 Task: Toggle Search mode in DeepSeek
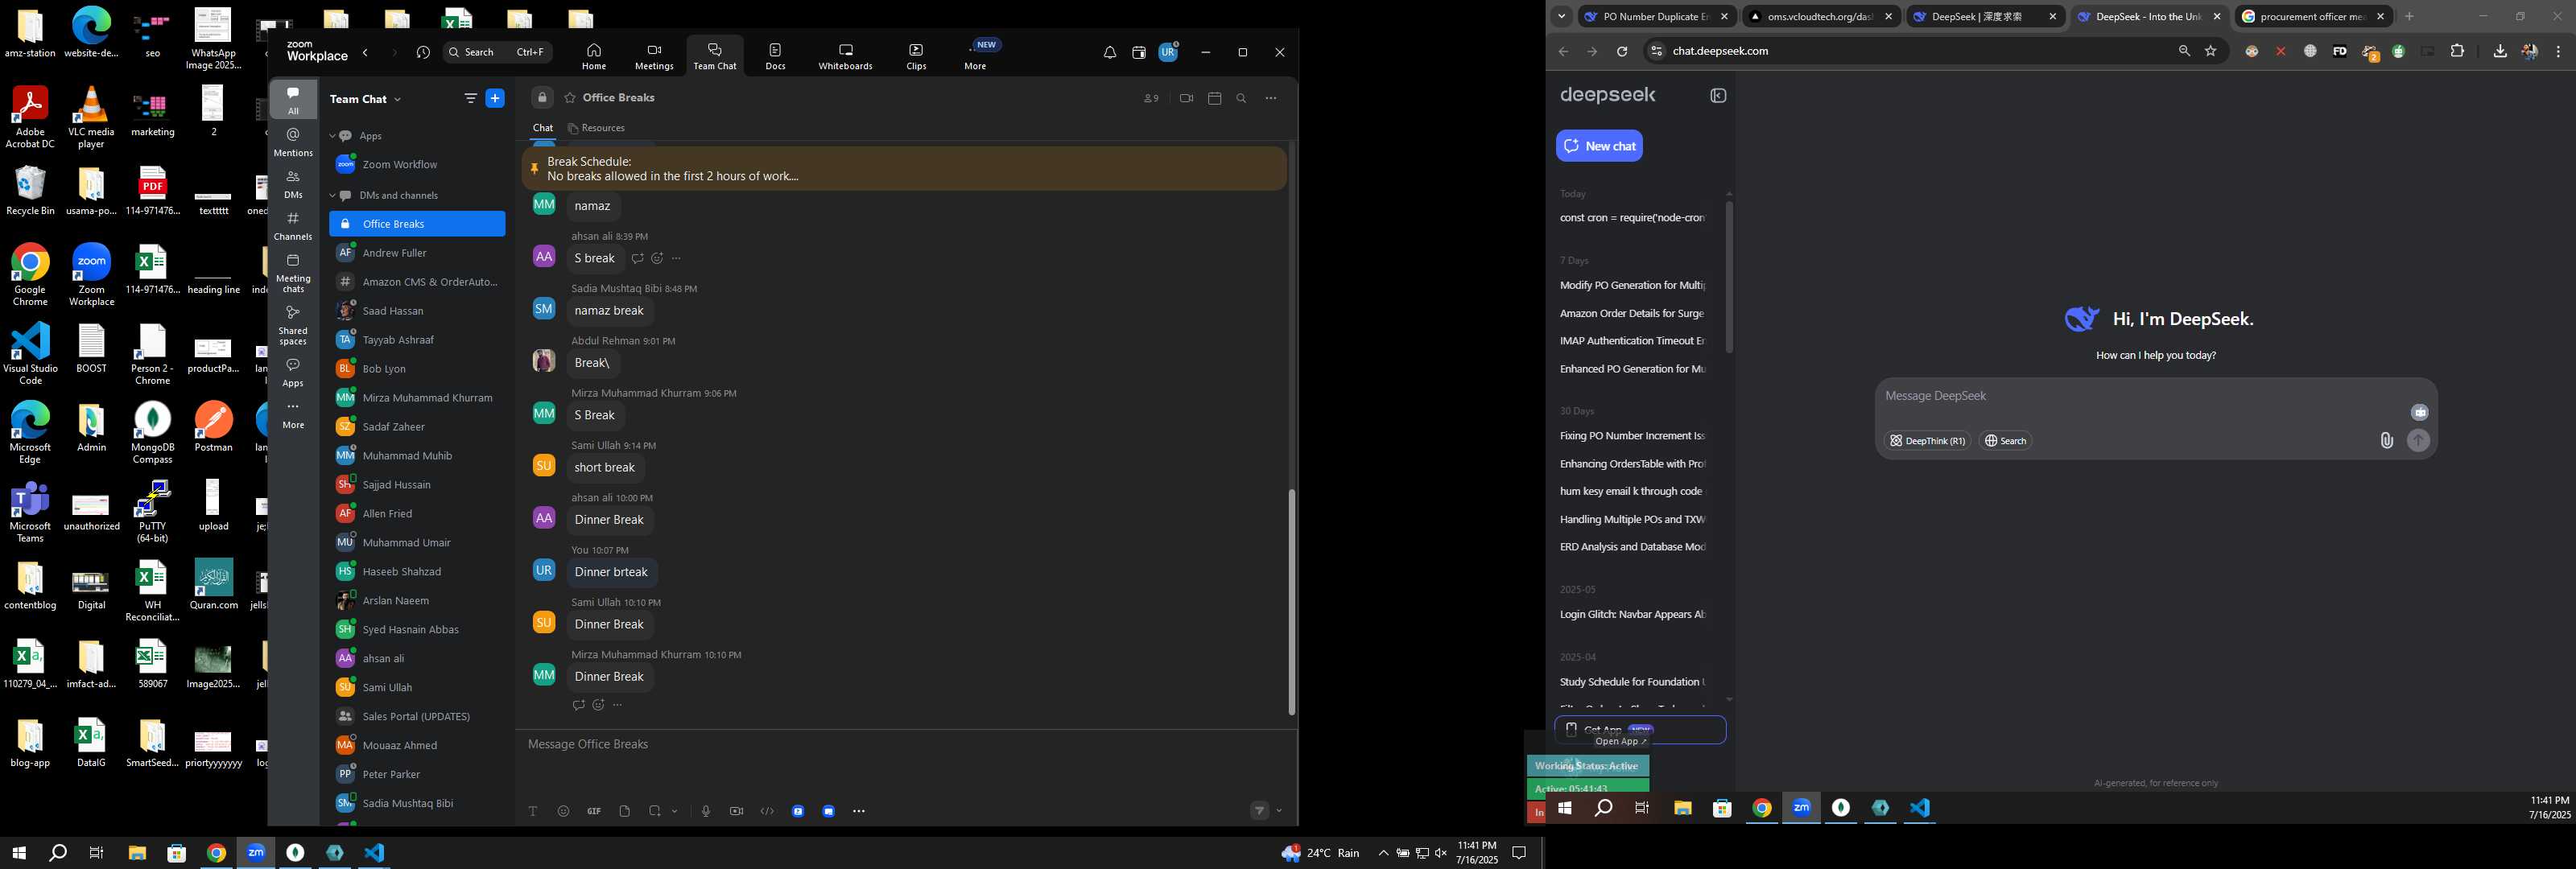pyautogui.click(x=2005, y=441)
